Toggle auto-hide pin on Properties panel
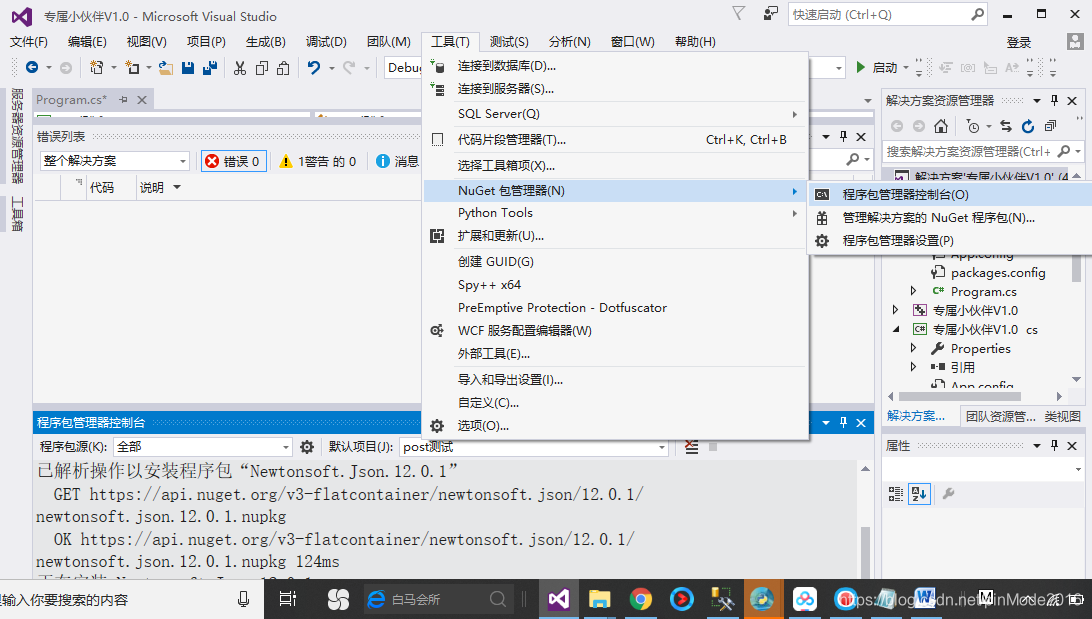The width and height of the screenshot is (1092, 619). [x=1054, y=445]
